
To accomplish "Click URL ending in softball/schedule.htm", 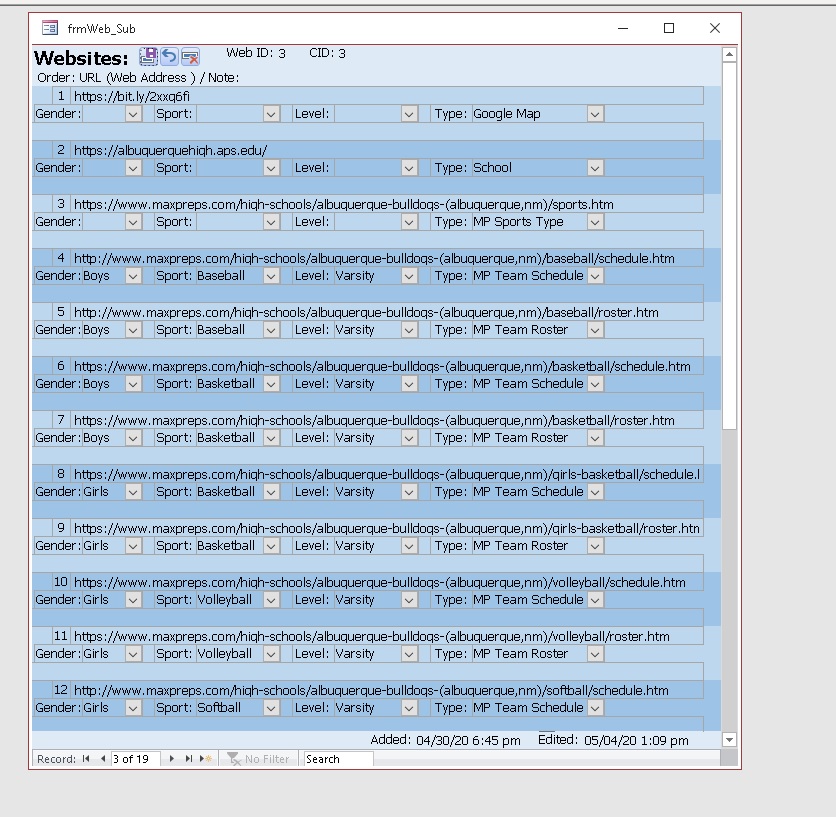I will 388,690.
